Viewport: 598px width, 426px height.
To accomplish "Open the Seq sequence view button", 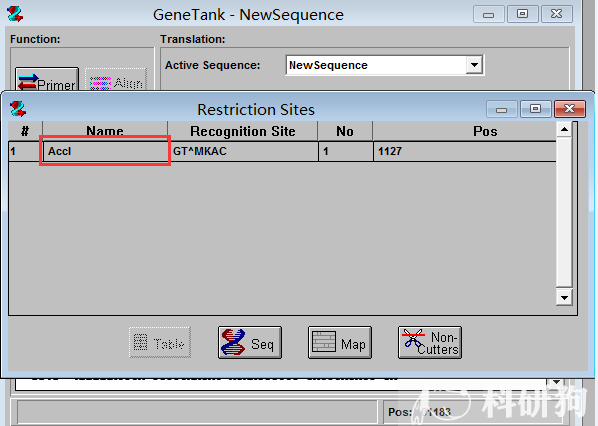I will tap(250, 342).
